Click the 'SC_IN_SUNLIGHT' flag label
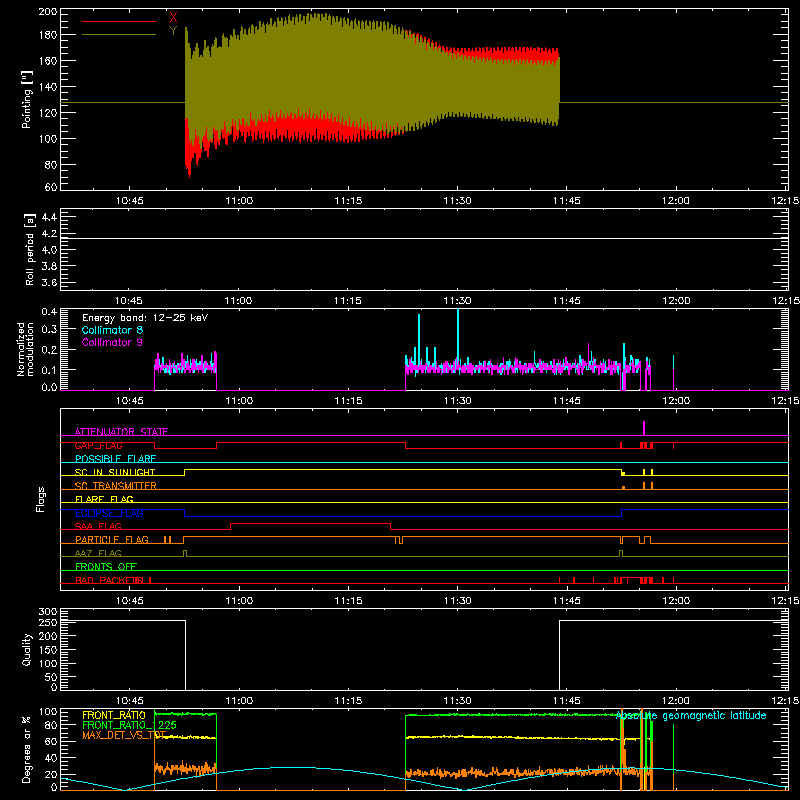 click(115, 472)
